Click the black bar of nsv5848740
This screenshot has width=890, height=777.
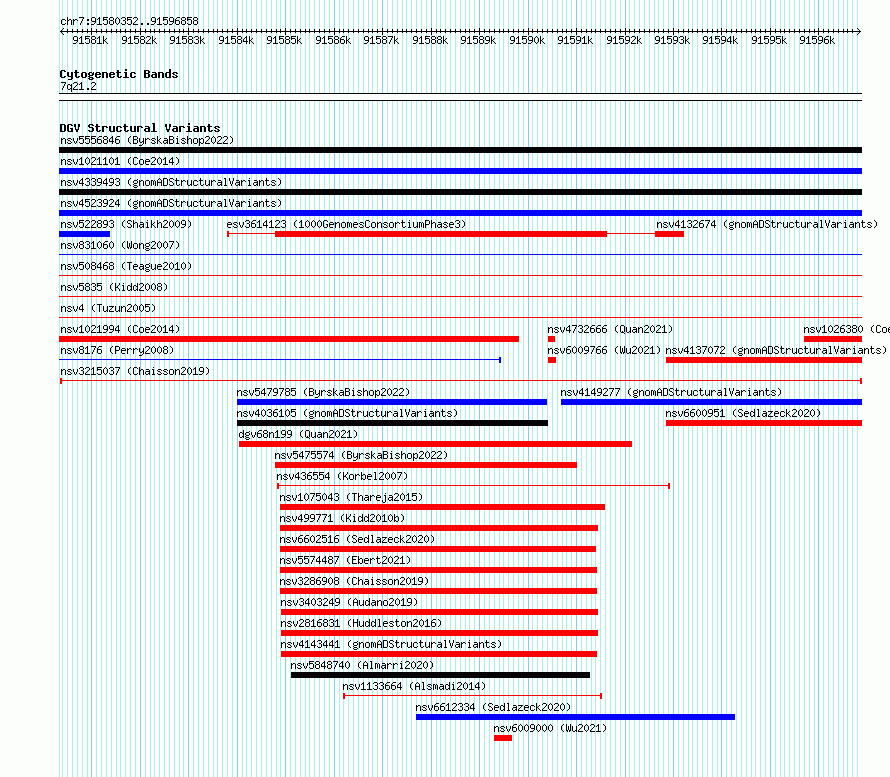(440, 675)
